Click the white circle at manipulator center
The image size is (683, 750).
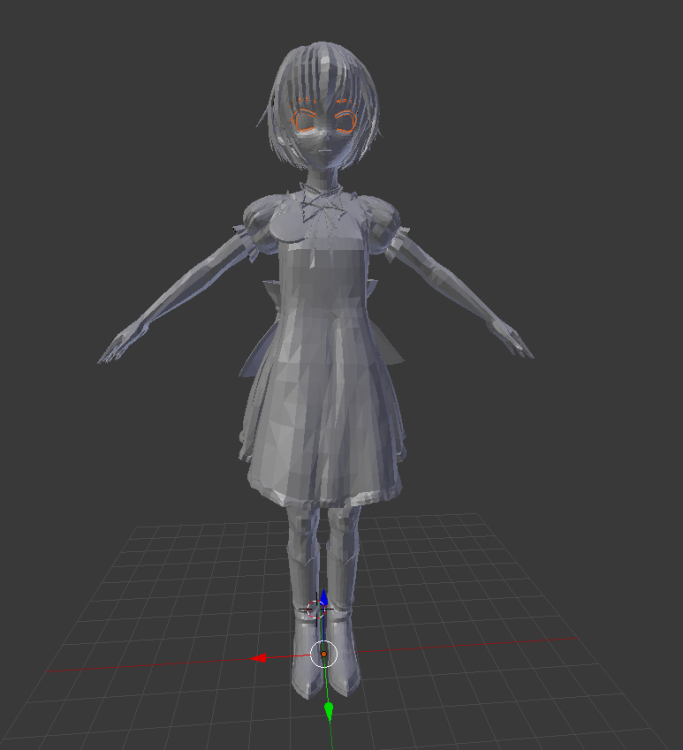pos(324,654)
